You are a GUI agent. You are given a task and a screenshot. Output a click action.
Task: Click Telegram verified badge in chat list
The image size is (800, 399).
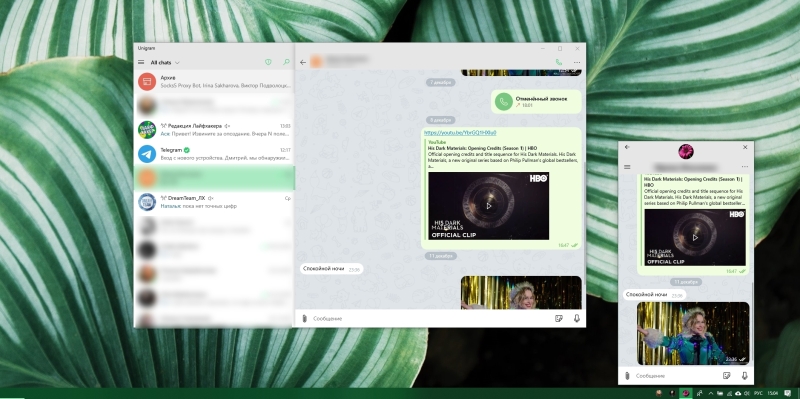pos(187,150)
